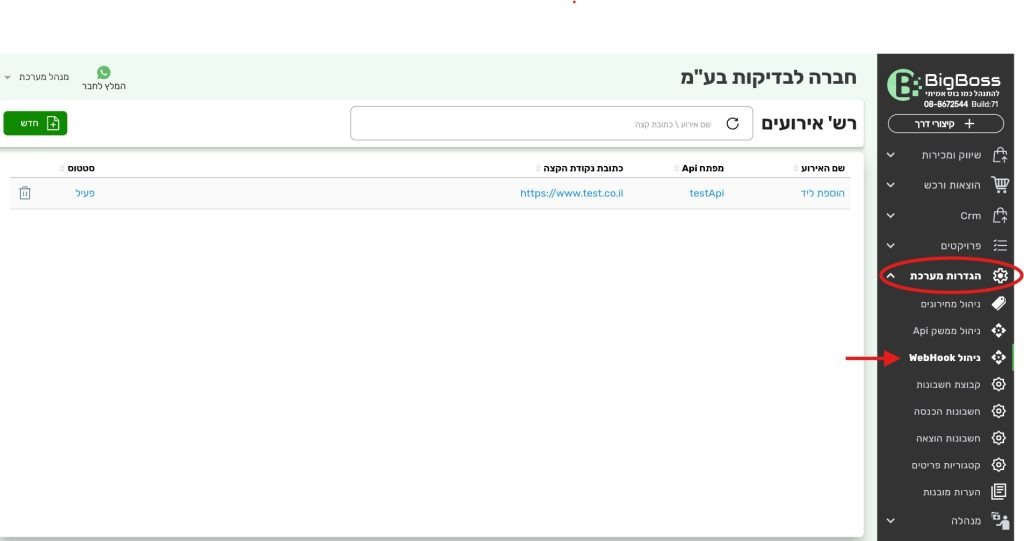Open ניהול מחירונים menu item
Screen dimensions: 1024x541
coord(950,304)
